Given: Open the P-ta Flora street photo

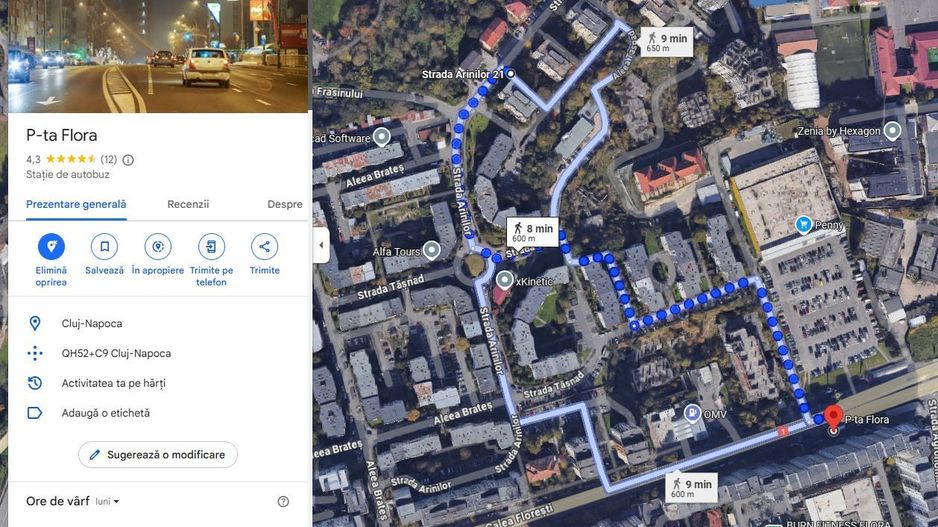Looking at the screenshot, I should click(158, 56).
